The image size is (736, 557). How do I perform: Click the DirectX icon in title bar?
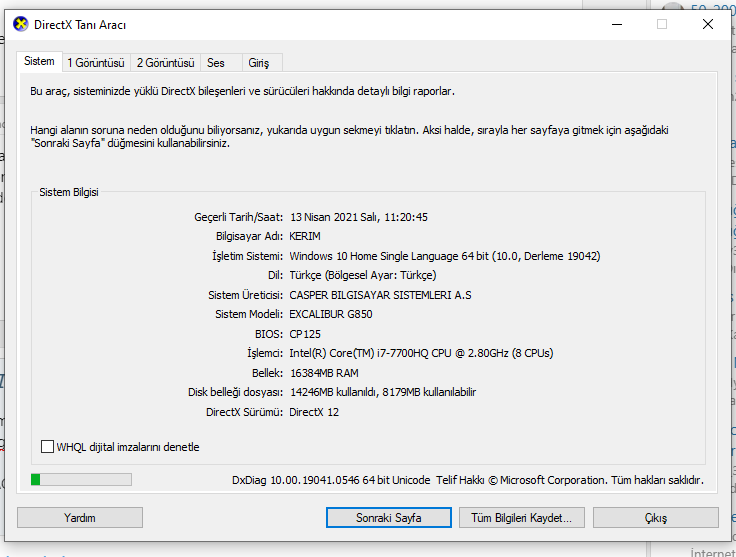[21, 24]
